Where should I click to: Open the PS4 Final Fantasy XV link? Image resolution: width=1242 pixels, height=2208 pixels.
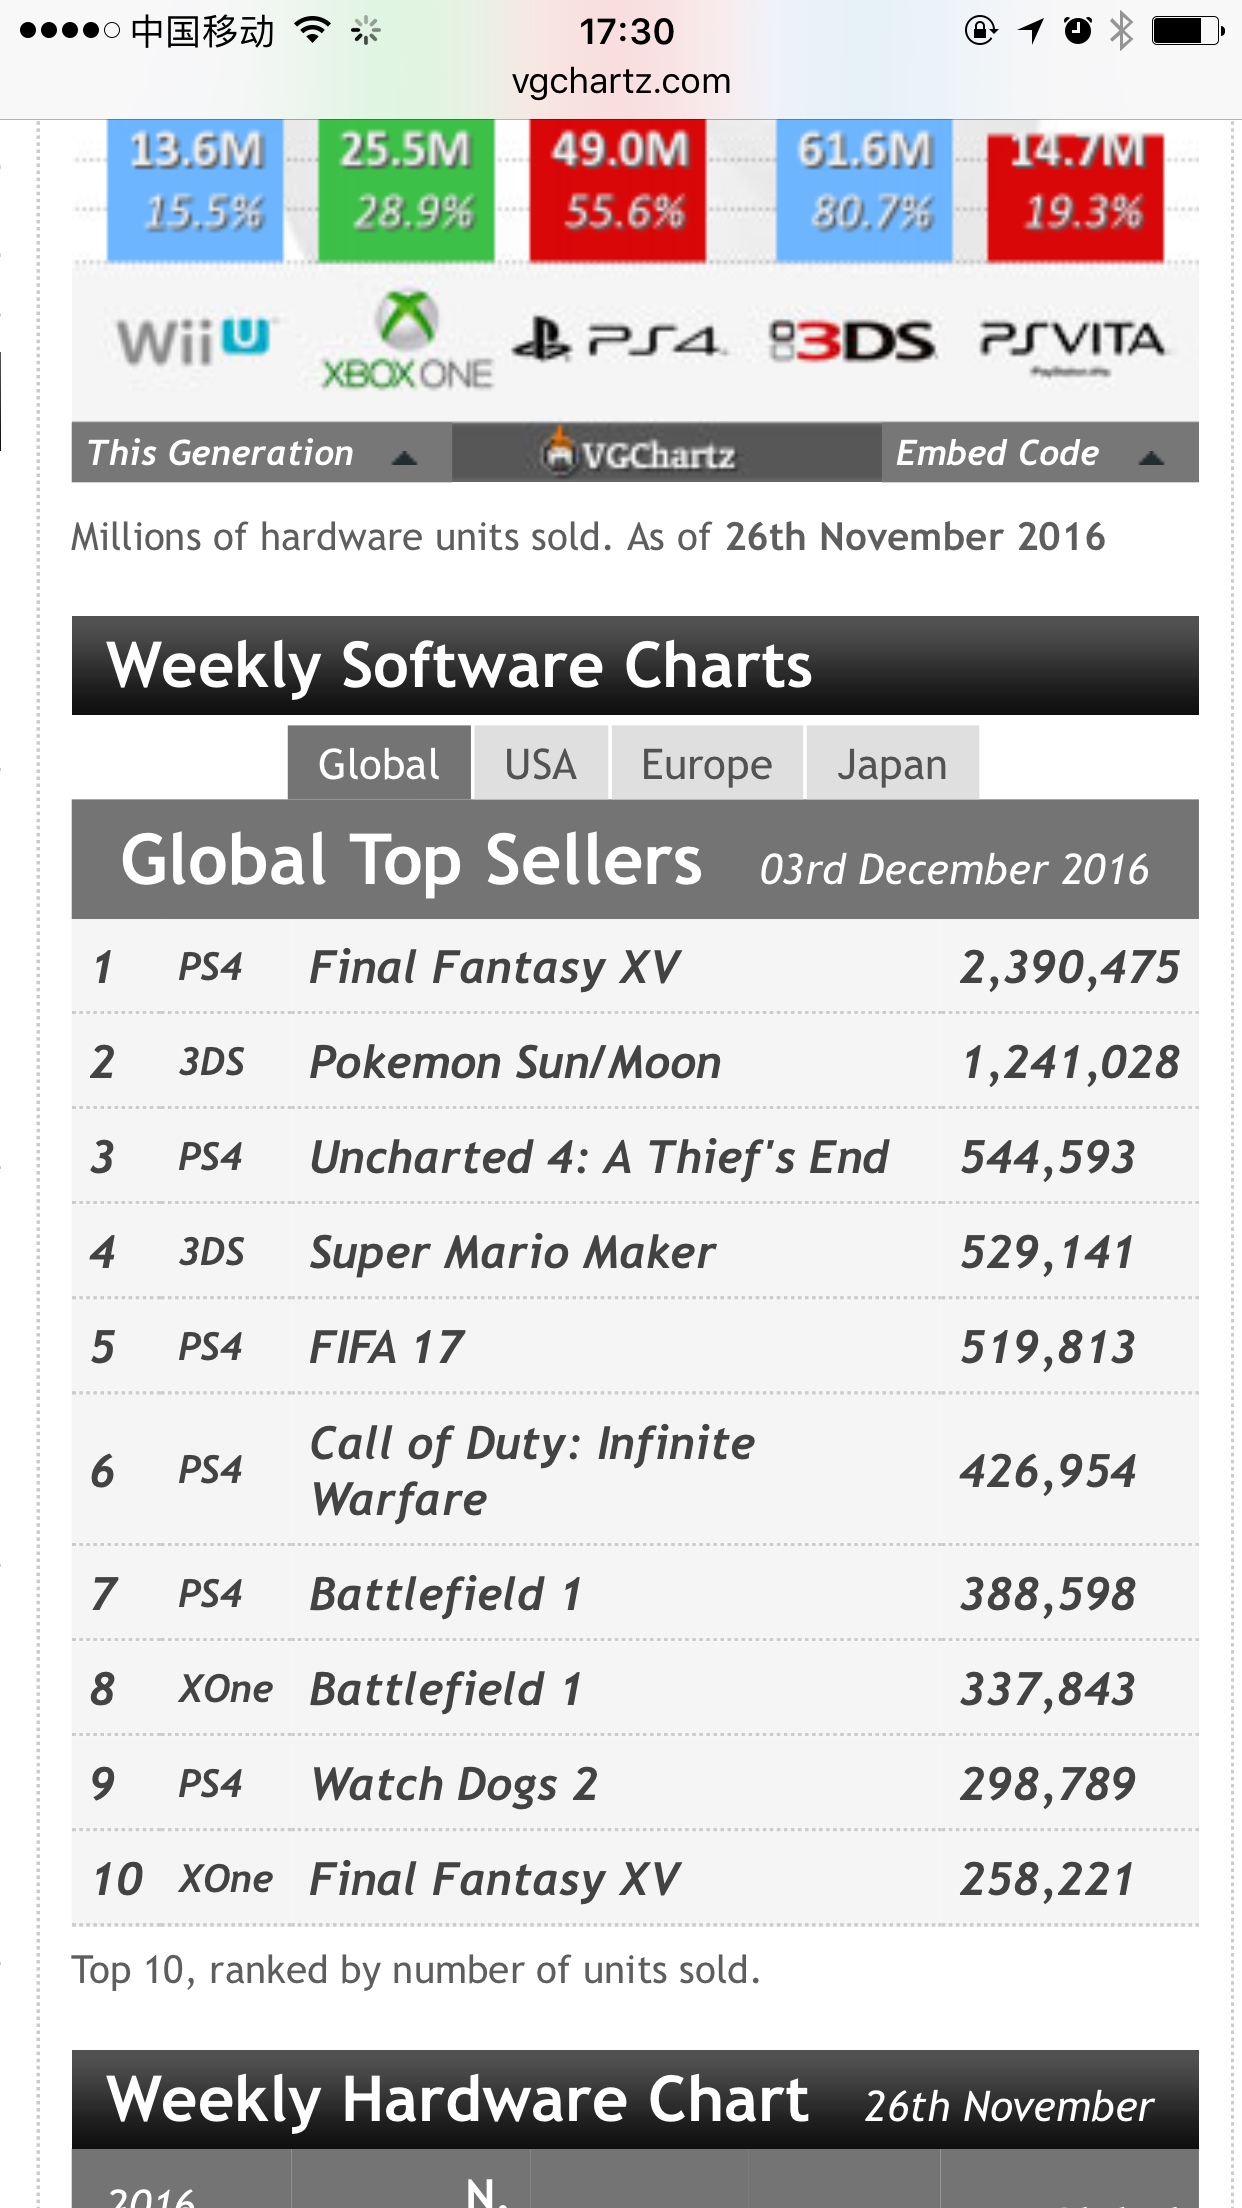pyautogui.click(x=495, y=968)
